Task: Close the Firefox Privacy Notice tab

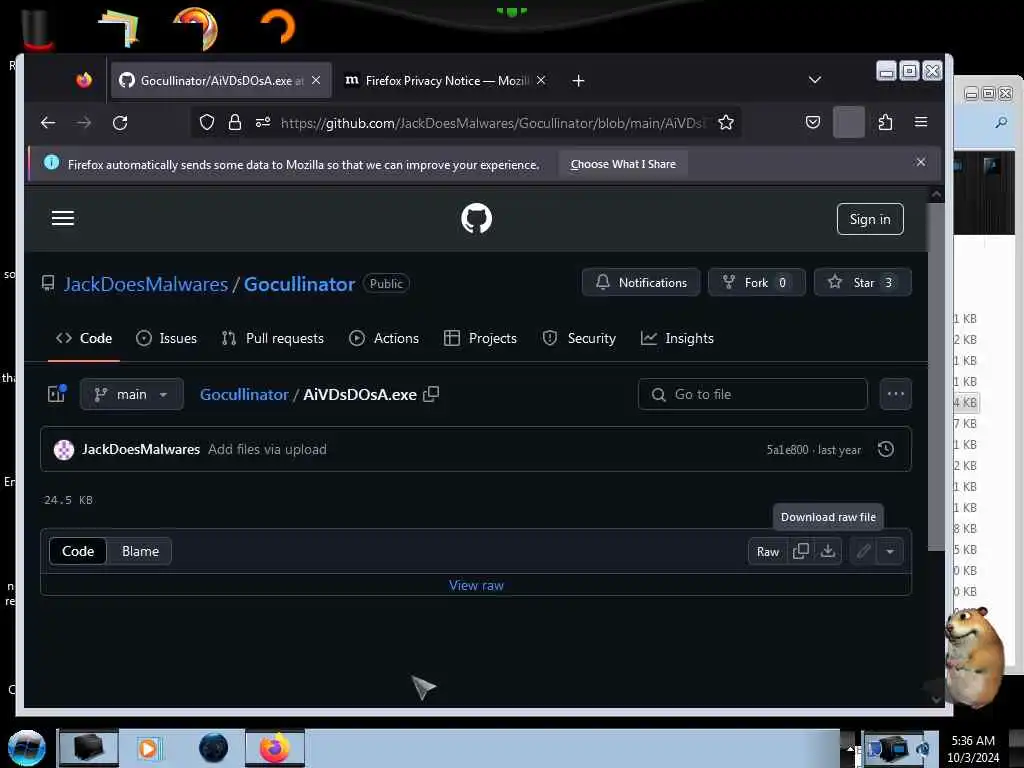Action: point(541,80)
